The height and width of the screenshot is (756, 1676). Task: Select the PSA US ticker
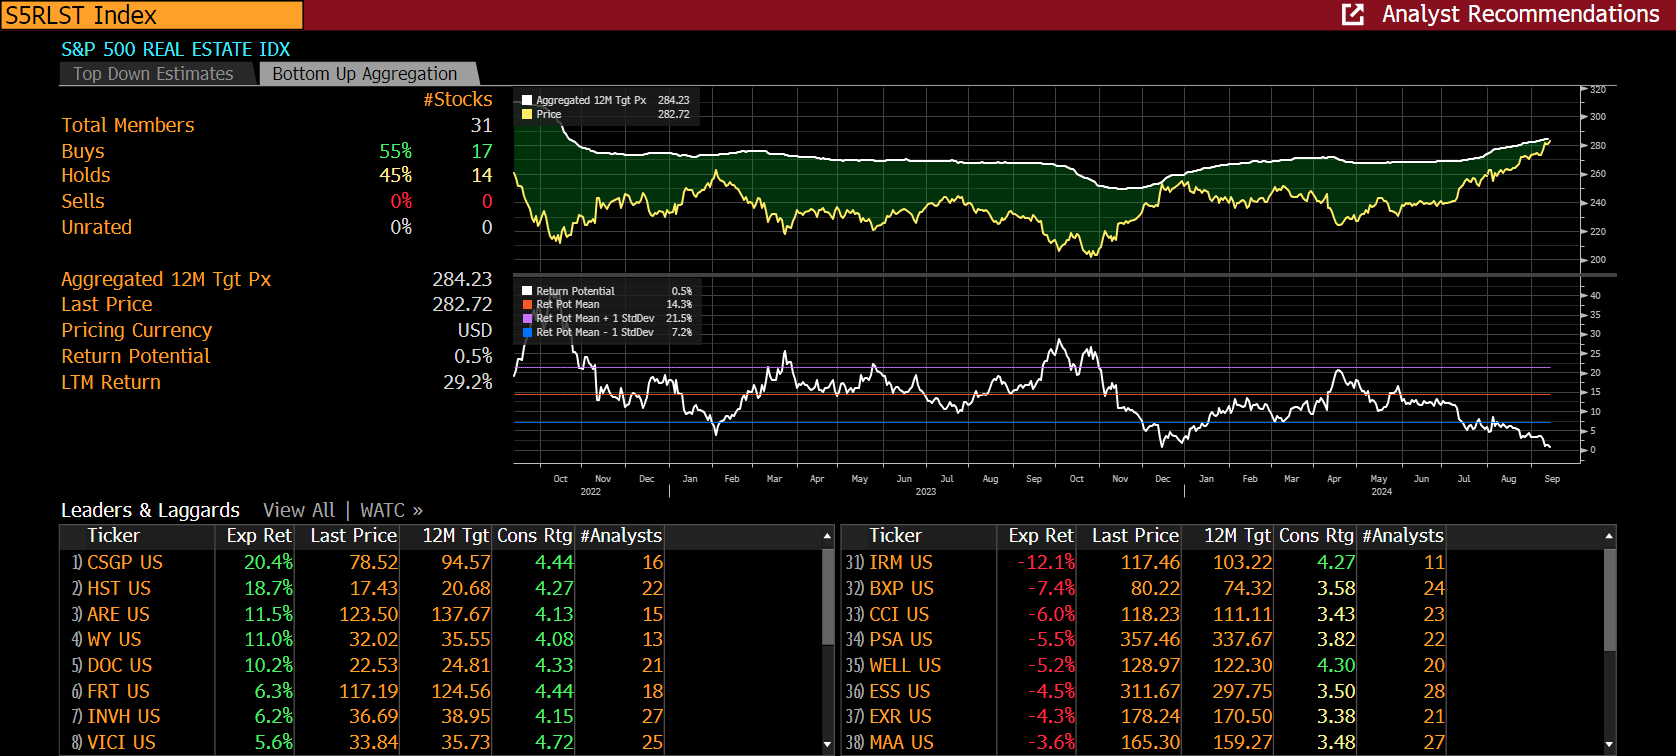[901, 640]
